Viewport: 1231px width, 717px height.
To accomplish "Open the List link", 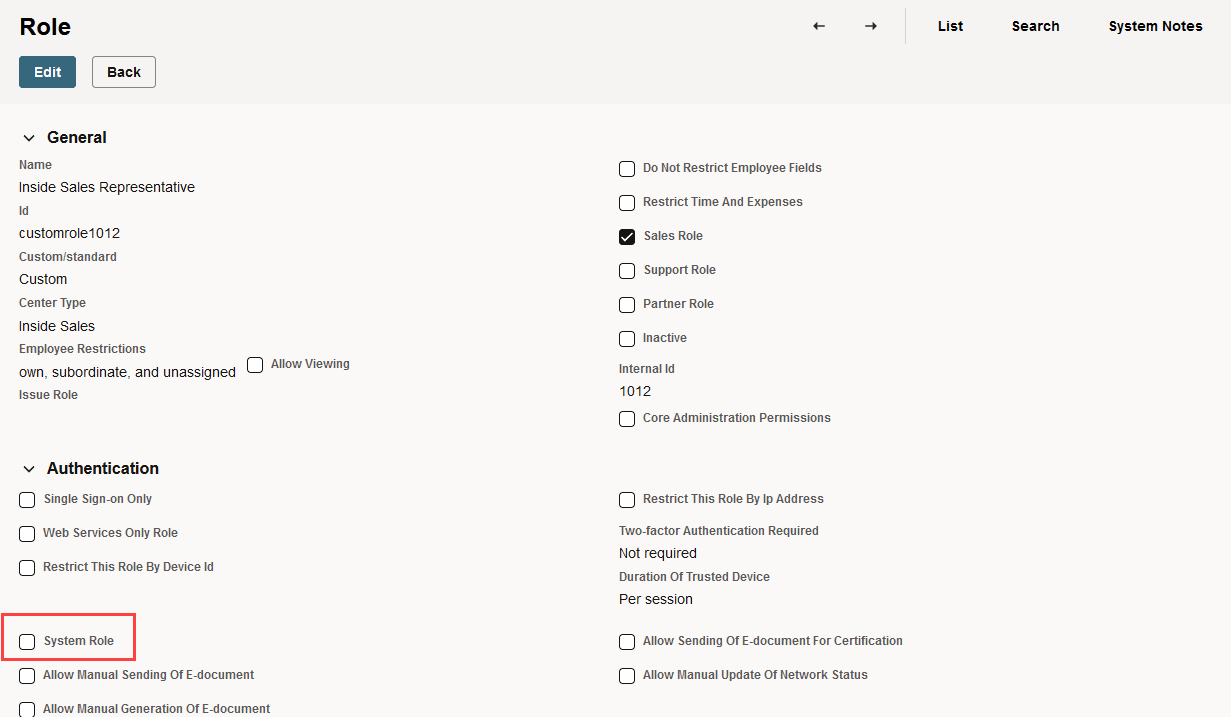I will tap(950, 26).
